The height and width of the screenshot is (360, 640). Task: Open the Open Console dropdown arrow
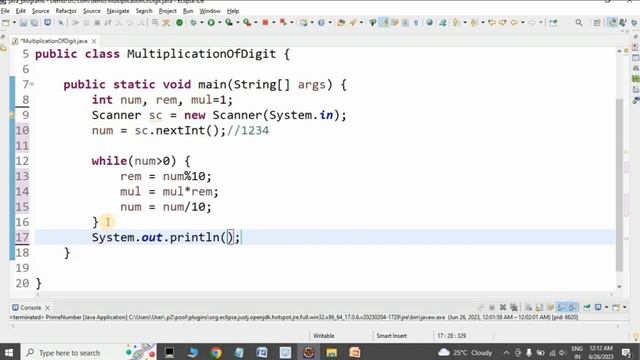click(x=624, y=307)
